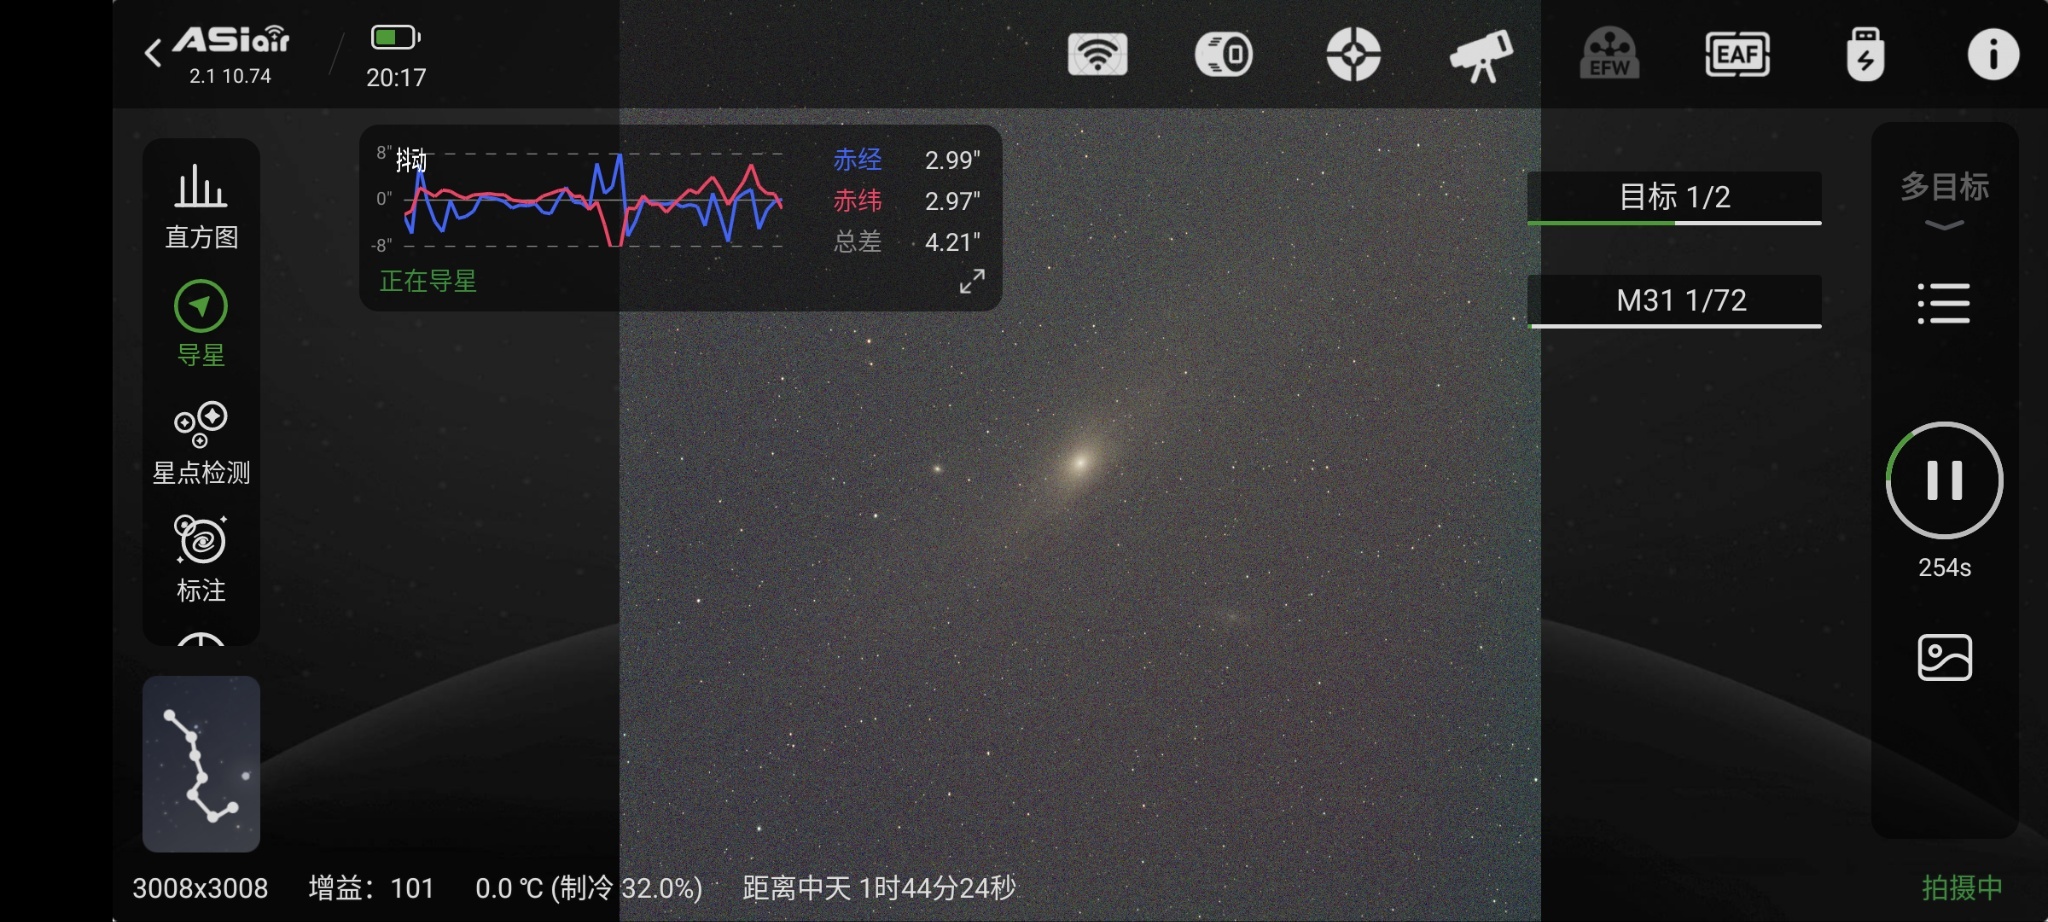This screenshot has height=922, width=2048.
Task: Open Wi-Fi settings icon
Action: (x=1097, y=54)
